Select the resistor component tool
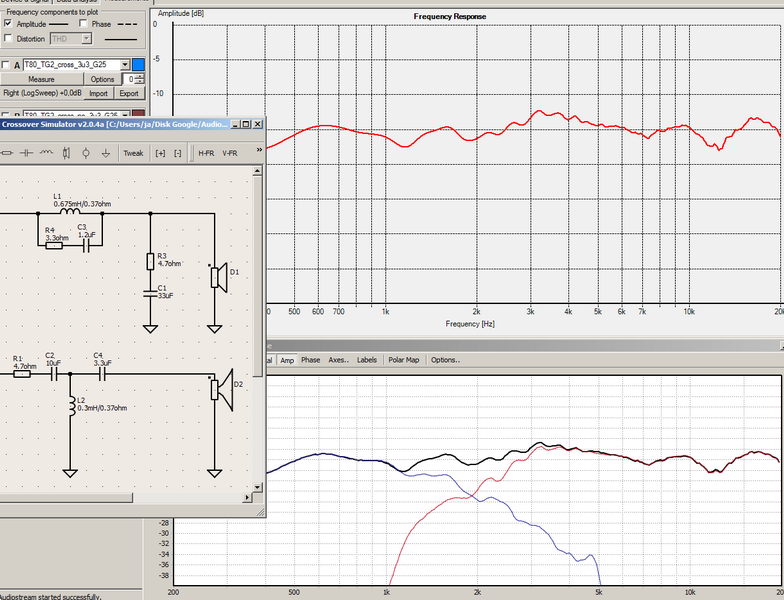784x600 pixels. pos(7,153)
